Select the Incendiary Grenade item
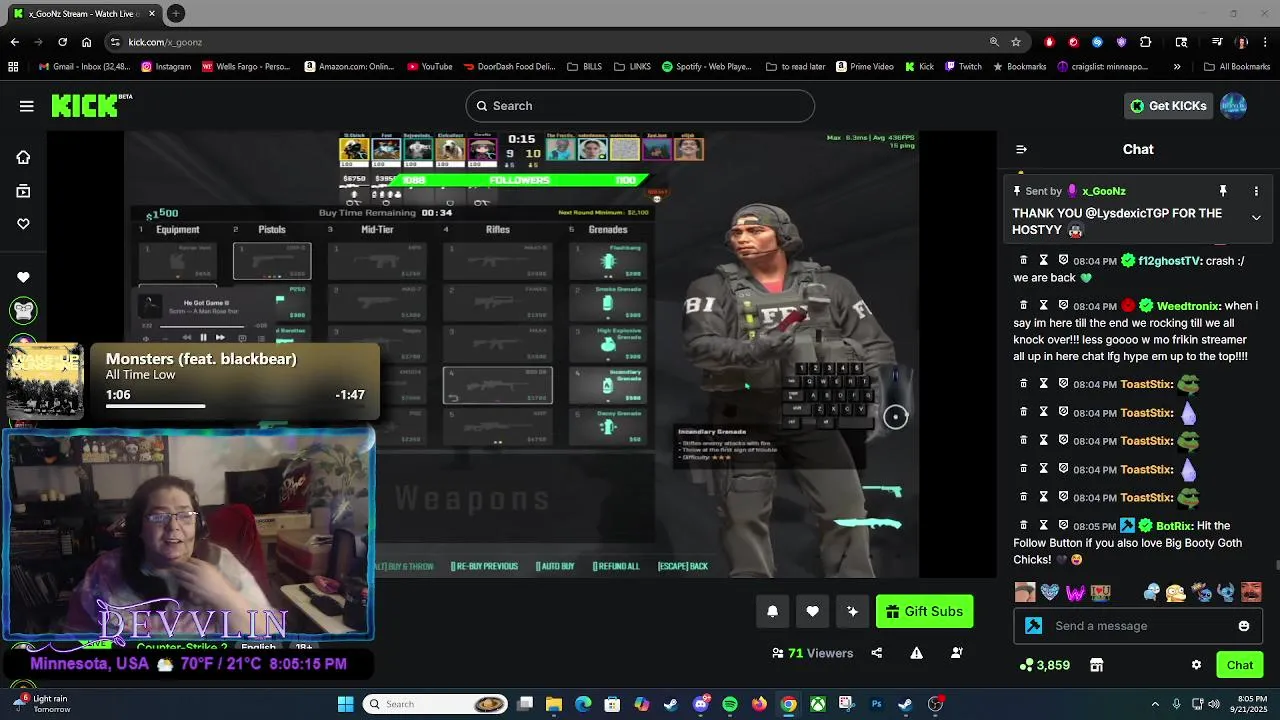Viewport: 1280px width, 720px height. (608, 385)
